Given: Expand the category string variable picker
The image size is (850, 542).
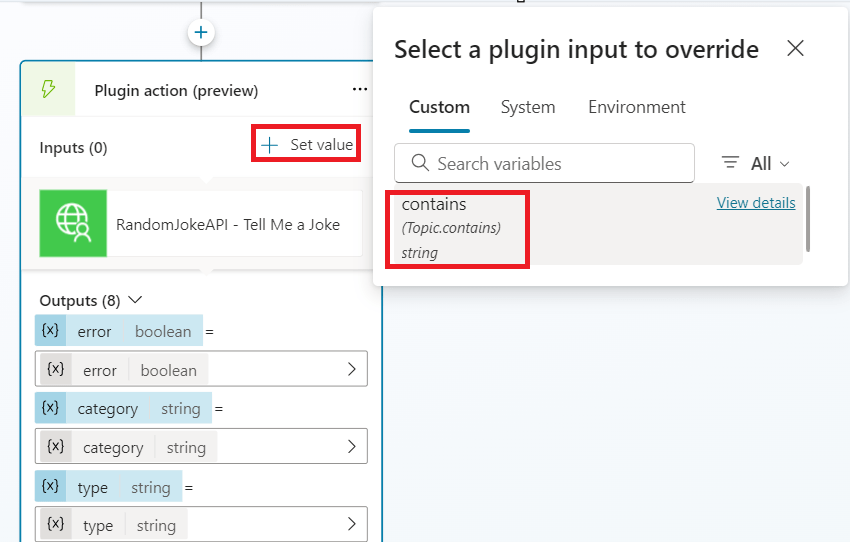Looking at the screenshot, I should point(351,447).
